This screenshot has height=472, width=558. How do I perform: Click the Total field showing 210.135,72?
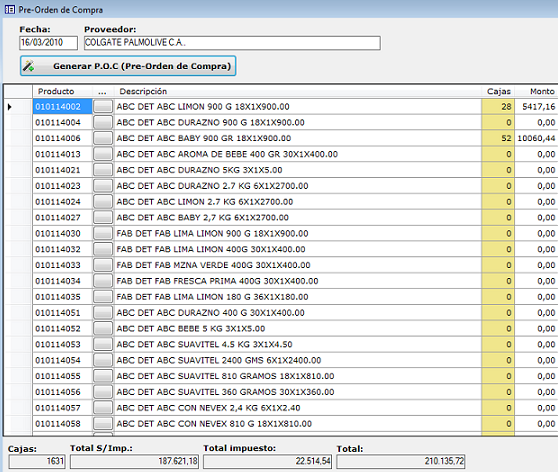coord(401,461)
